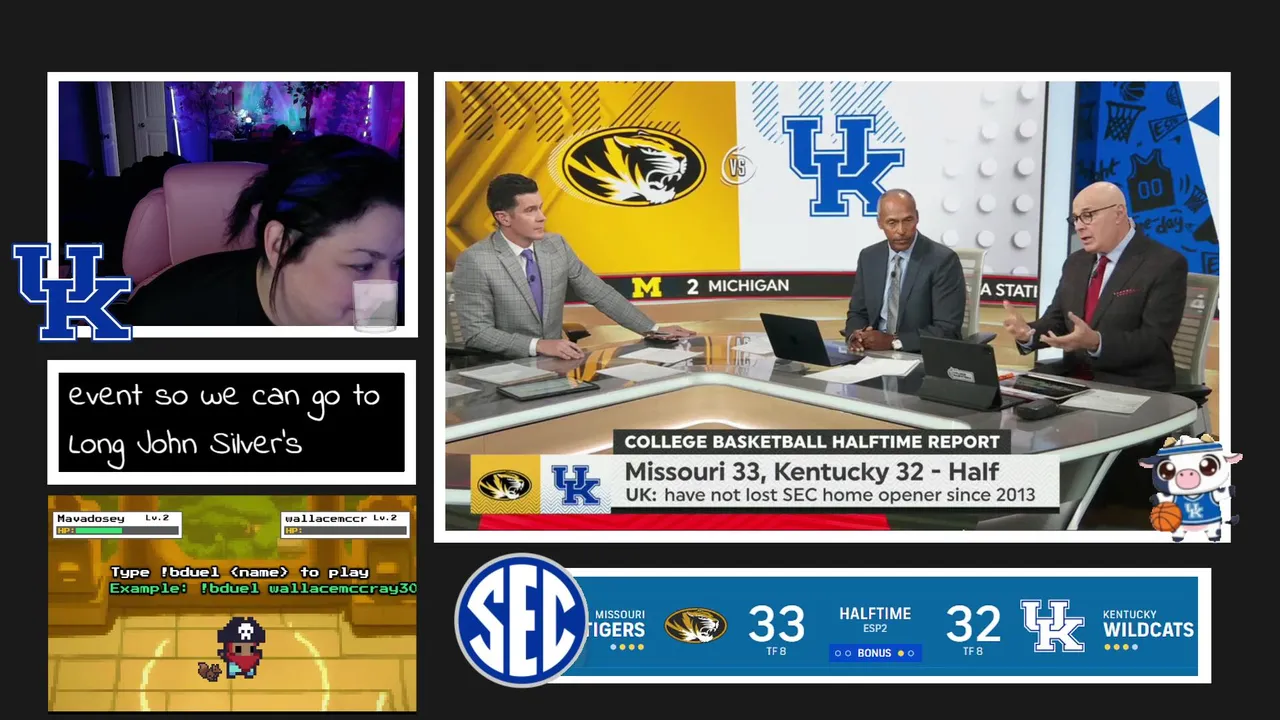Click the Missouri logo in the halftime banner
This screenshot has width=1280, height=720.
tap(504, 485)
